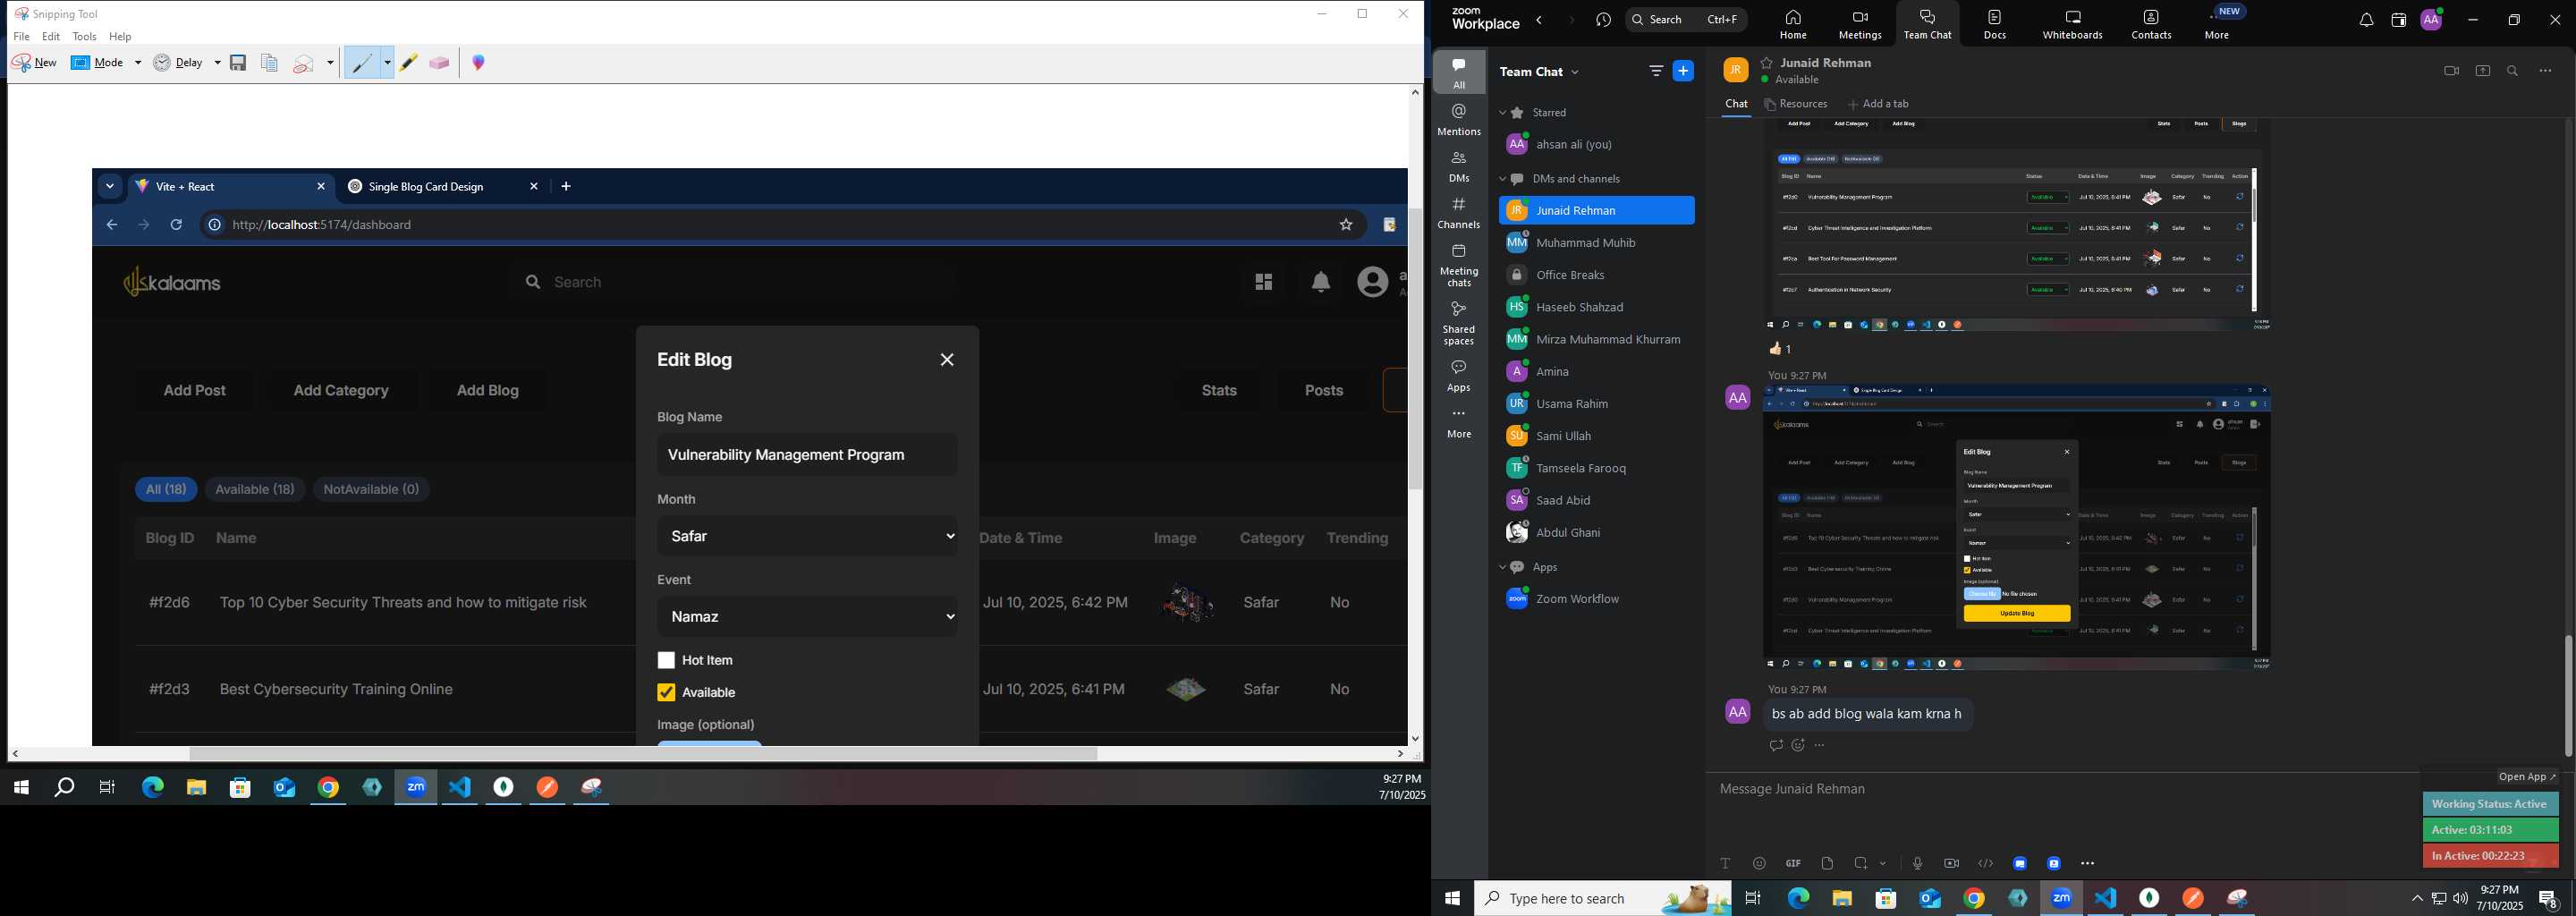Open Edit with Paint 3D balloon icon

tap(479, 63)
